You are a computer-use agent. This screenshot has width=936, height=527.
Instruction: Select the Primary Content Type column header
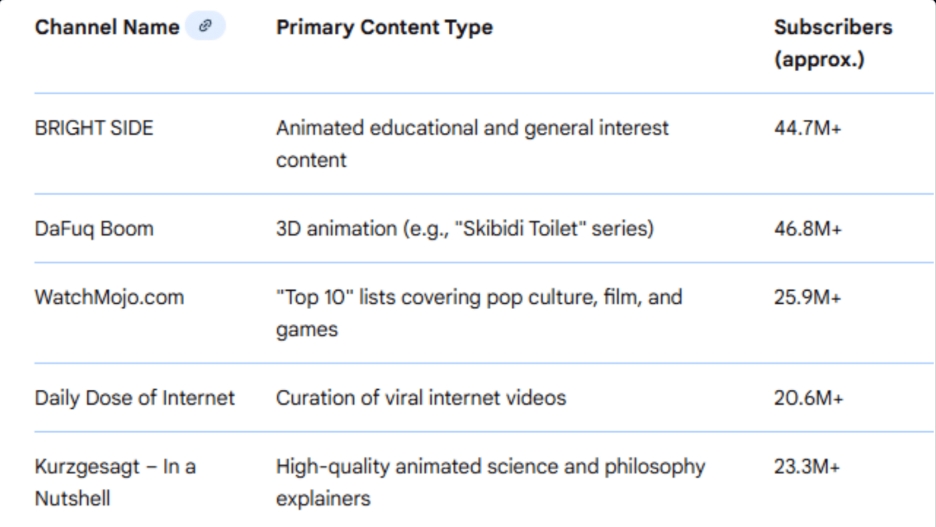coord(384,28)
